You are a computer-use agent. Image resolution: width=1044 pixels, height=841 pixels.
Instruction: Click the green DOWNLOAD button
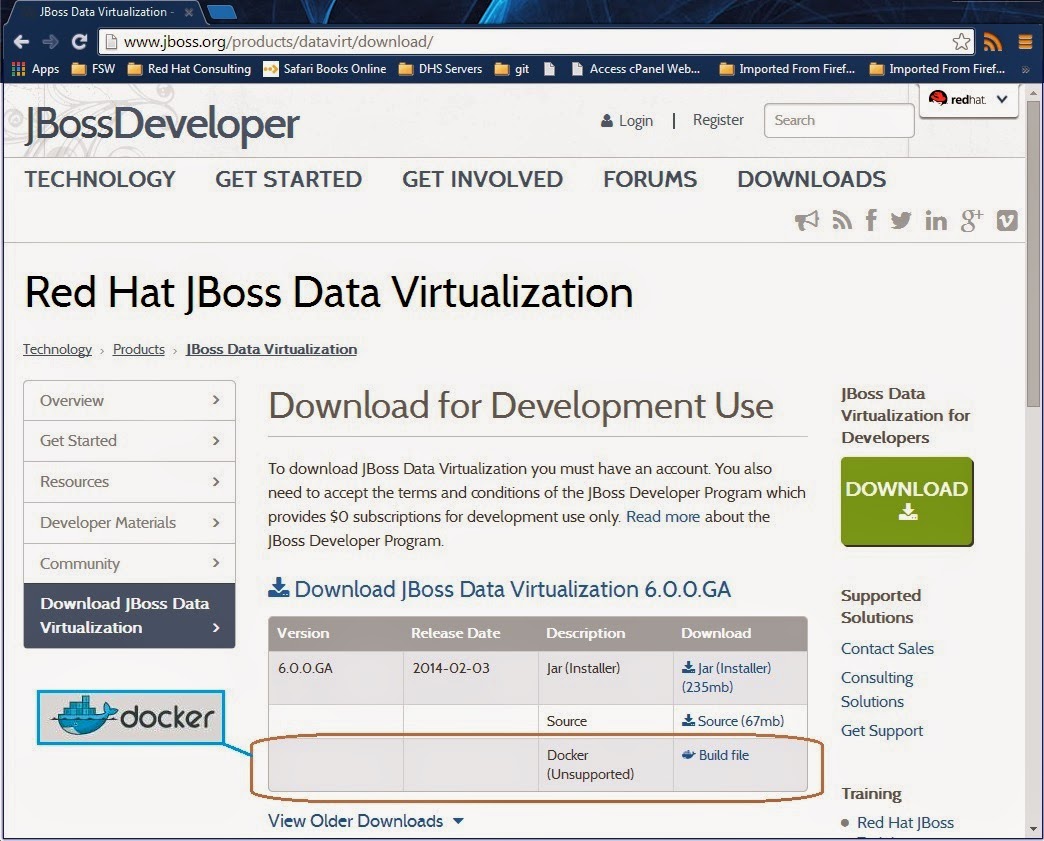coord(907,501)
